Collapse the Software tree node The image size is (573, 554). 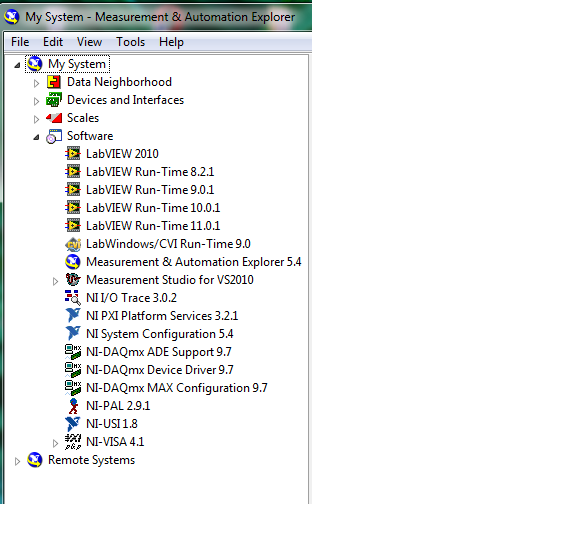click(x=36, y=137)
